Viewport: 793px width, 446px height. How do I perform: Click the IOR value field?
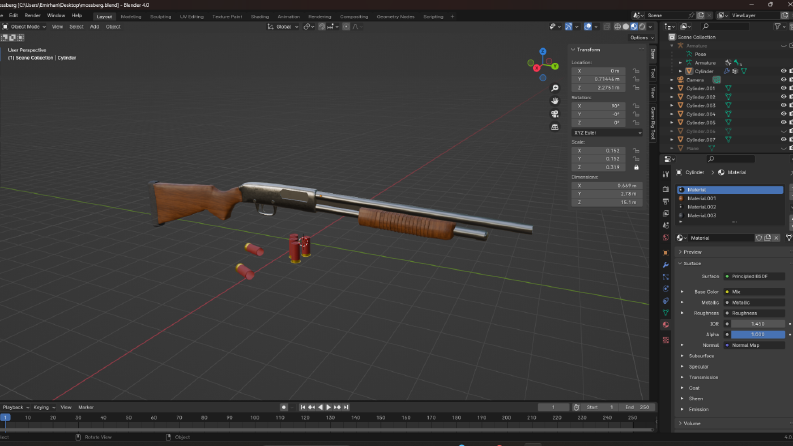pyautogui.click(x=758, y=324)
